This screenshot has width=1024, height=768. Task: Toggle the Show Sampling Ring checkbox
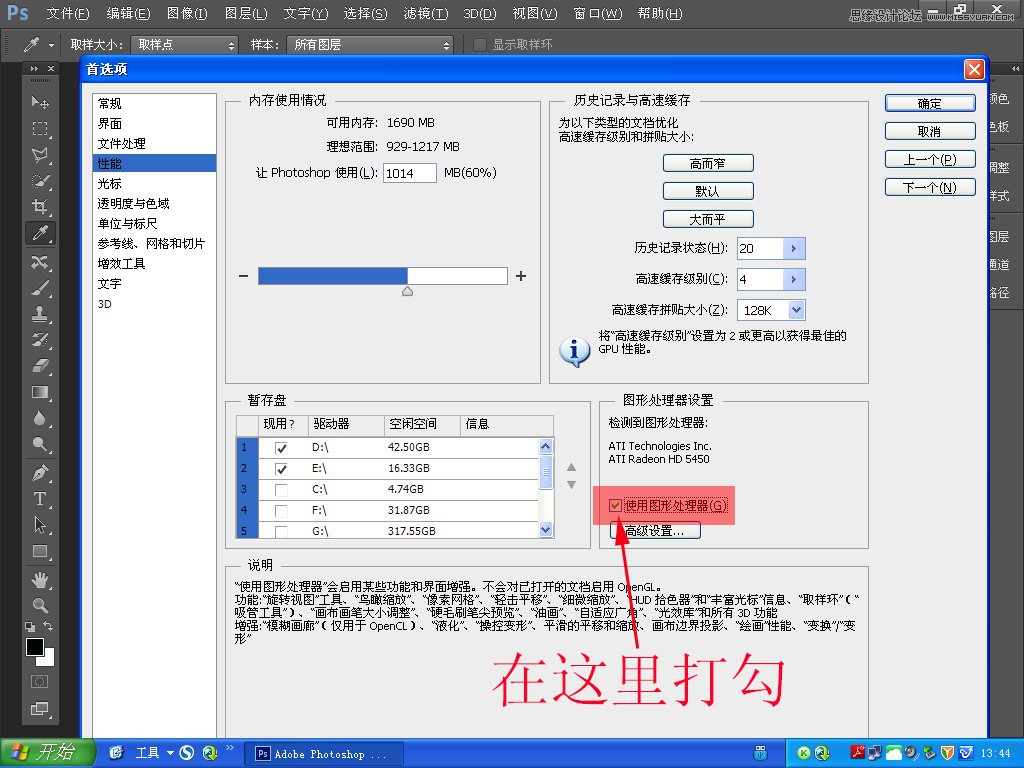(x=479, y=44)
